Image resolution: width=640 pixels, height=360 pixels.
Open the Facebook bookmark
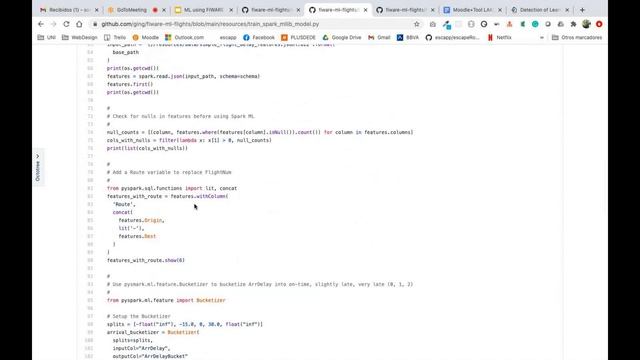tap(259, 37)
